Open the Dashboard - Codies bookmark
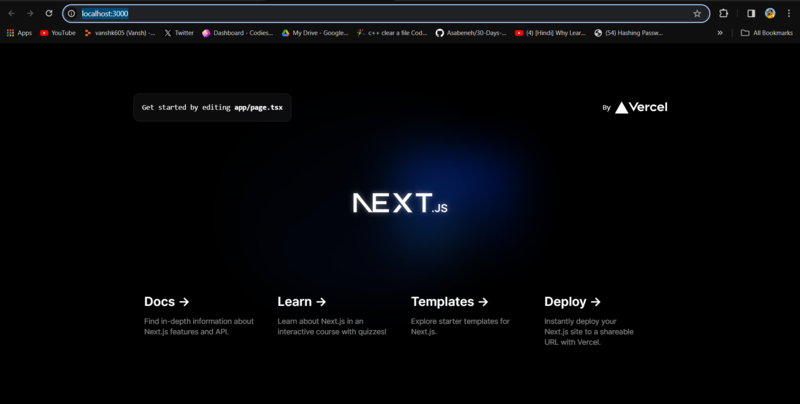The width and height of the screenshot is (800, 404). click(238, 33)
